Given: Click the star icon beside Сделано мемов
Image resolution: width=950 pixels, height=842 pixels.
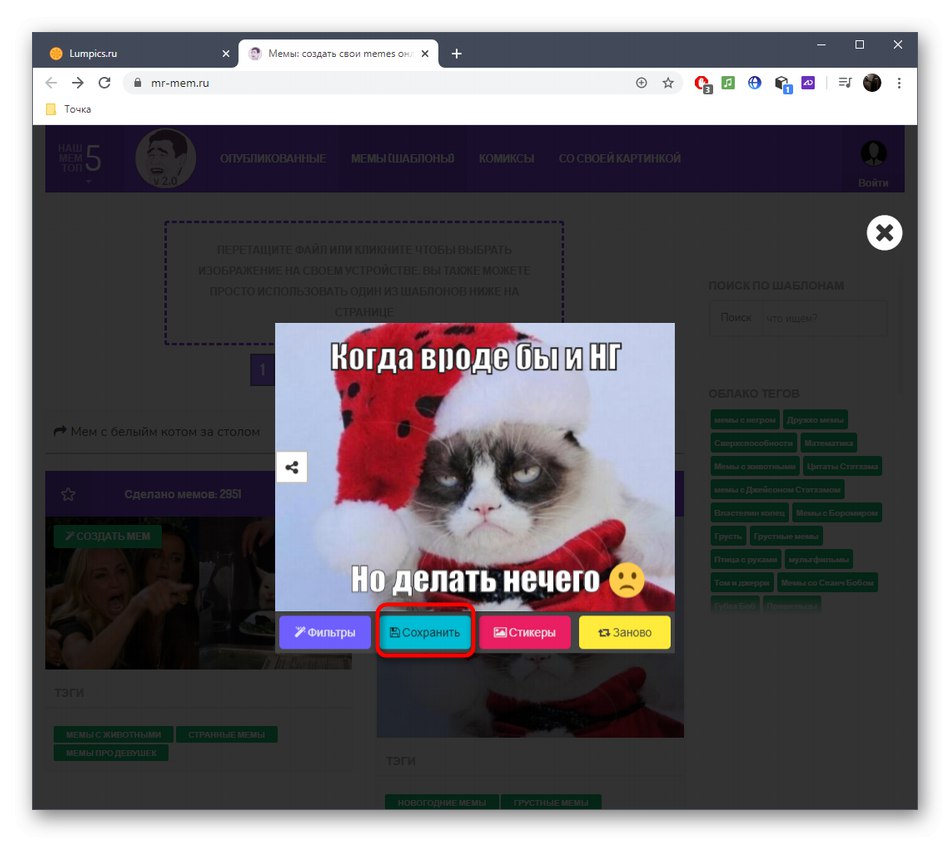Looking at the screenshot, I should click(68, 494).
